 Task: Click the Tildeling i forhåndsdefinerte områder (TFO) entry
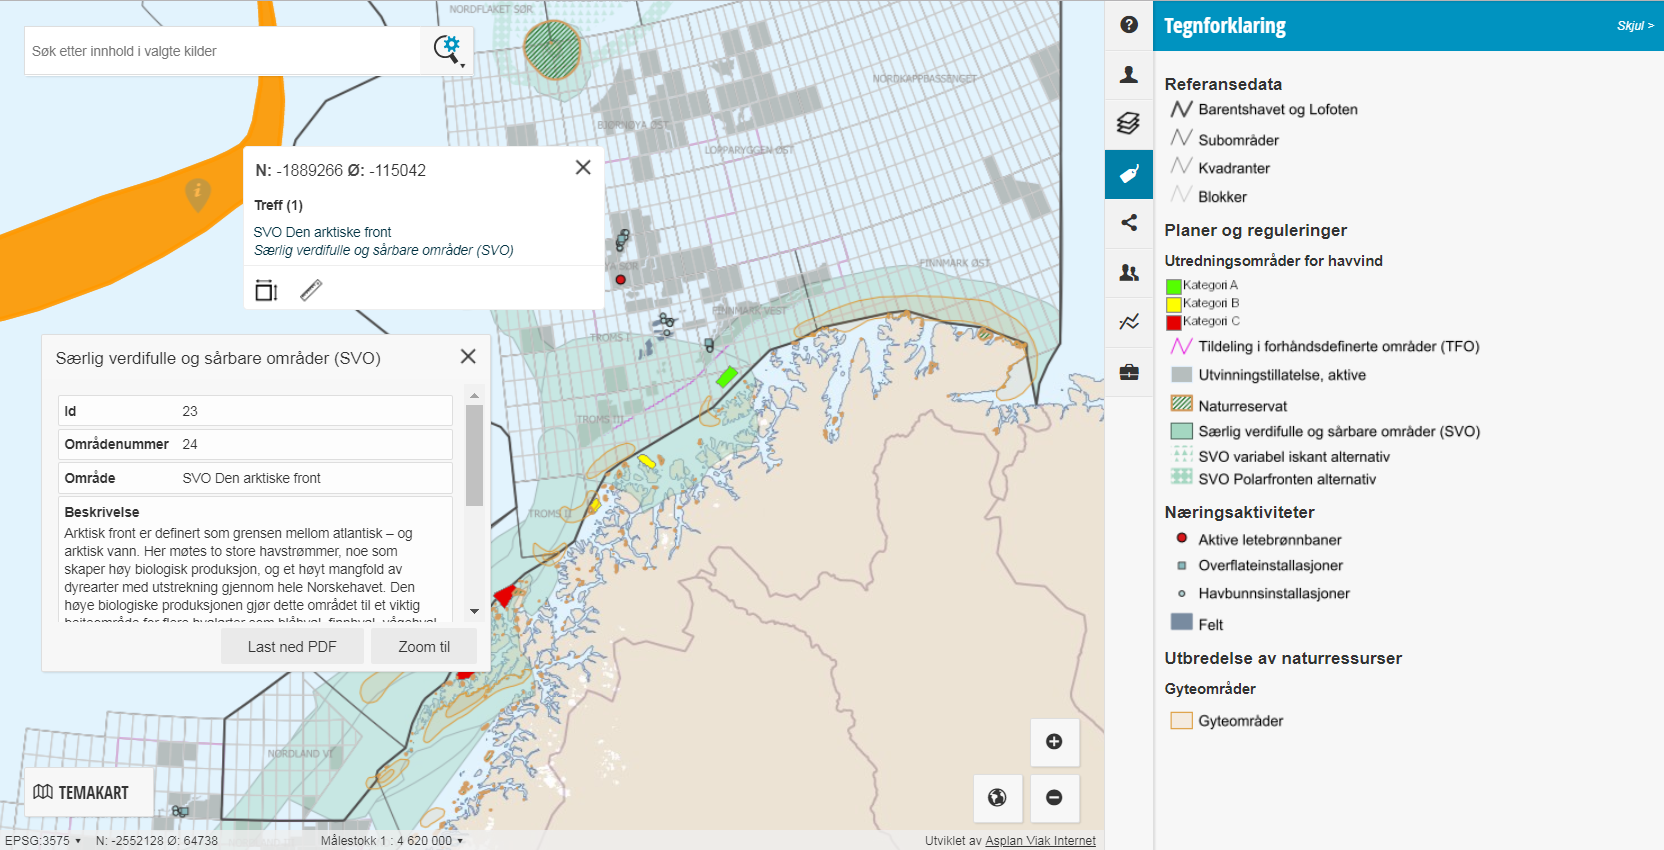coord(1339,346)
